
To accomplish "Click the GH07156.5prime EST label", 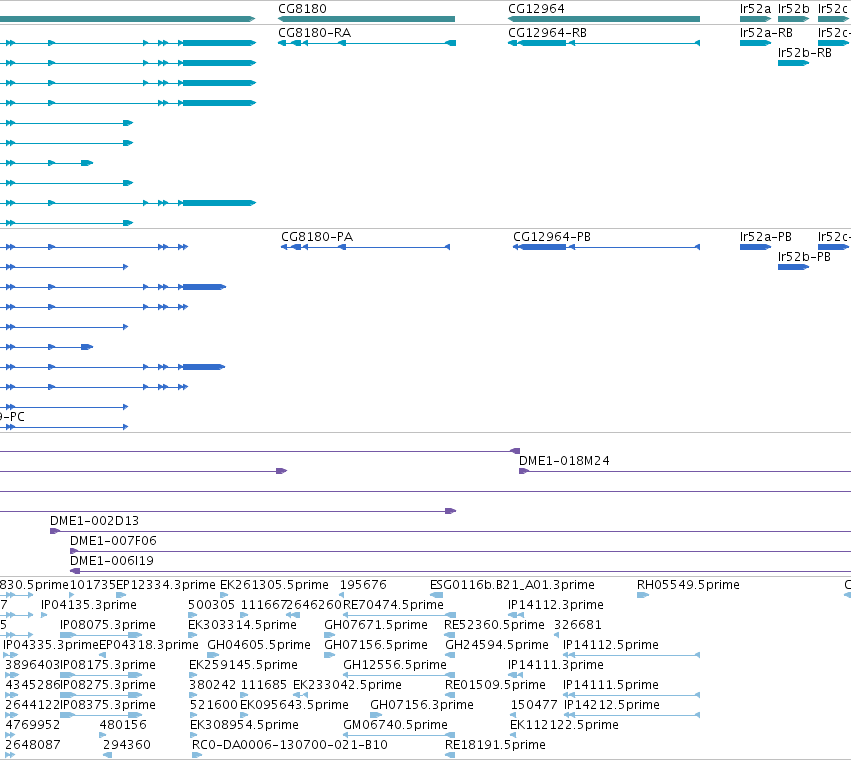I will [x=376, y=645].
